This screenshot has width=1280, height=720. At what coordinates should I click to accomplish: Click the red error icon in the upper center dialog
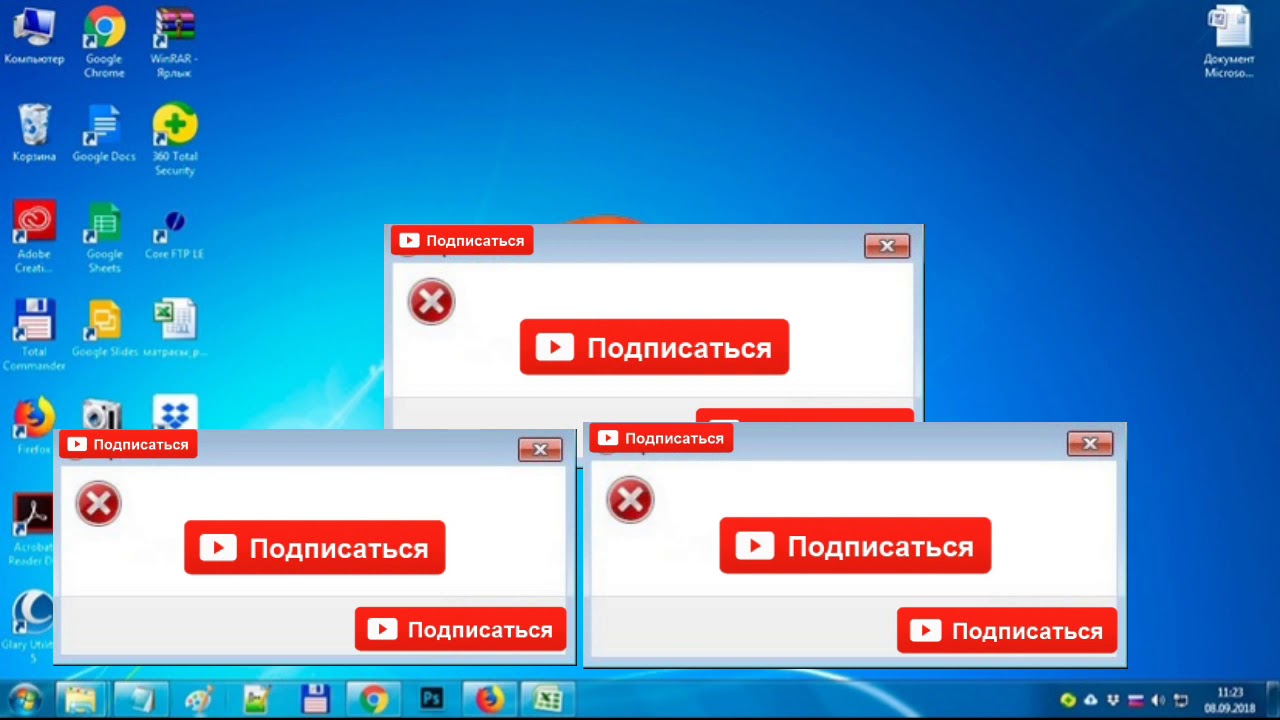click(431, 301)
